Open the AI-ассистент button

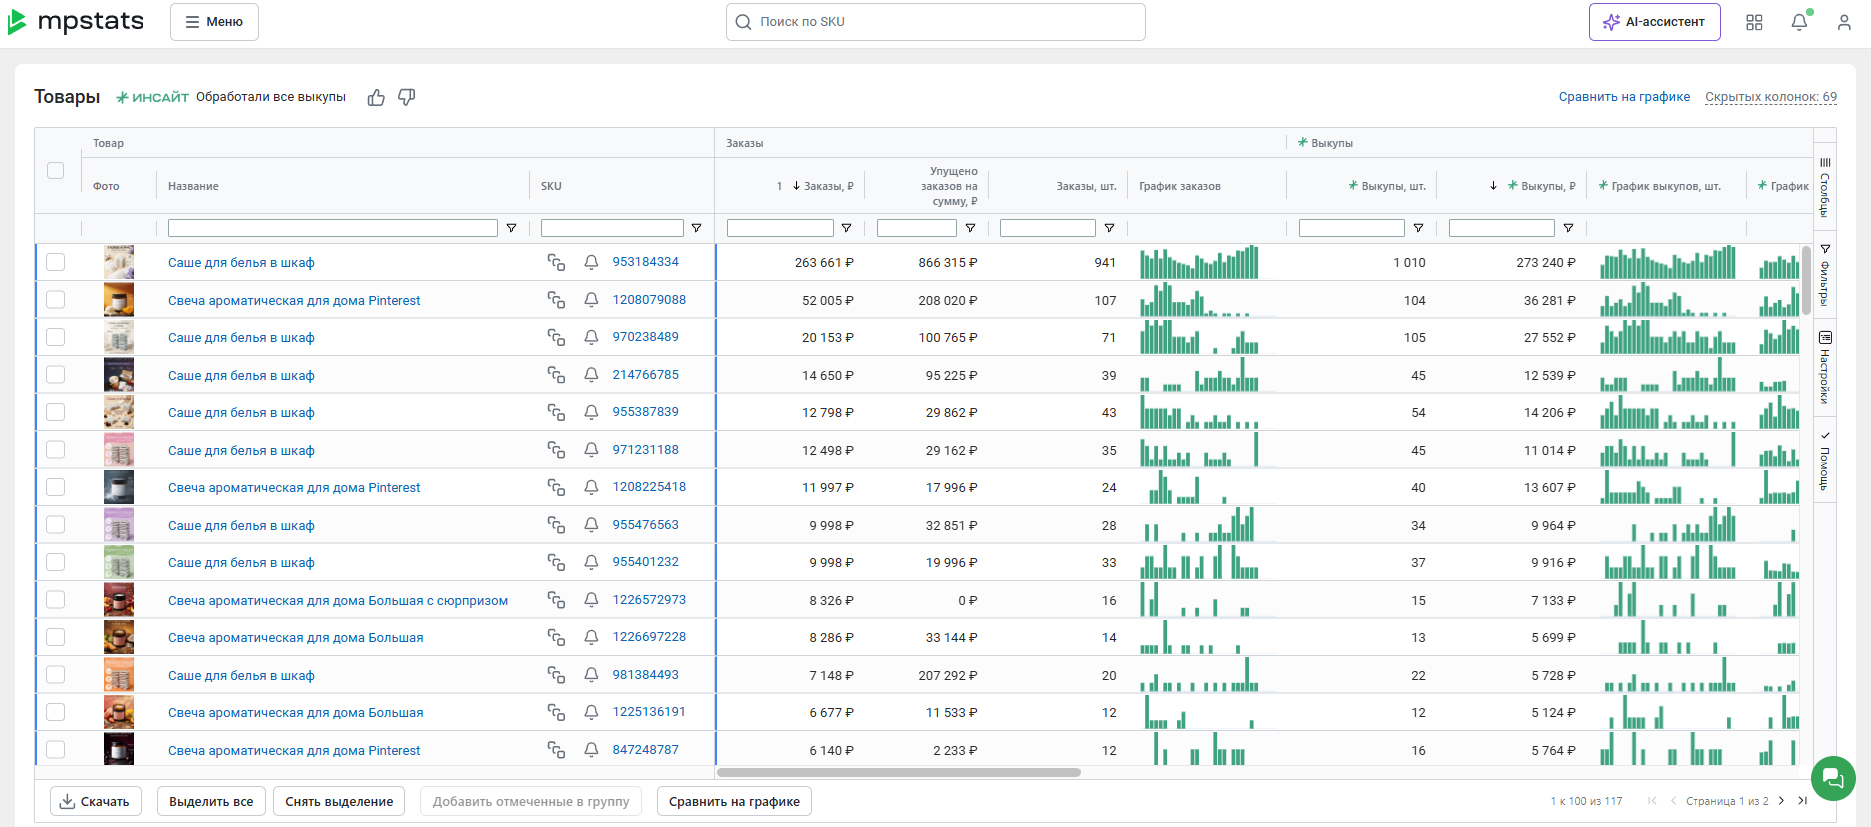tap(1655, 22)
